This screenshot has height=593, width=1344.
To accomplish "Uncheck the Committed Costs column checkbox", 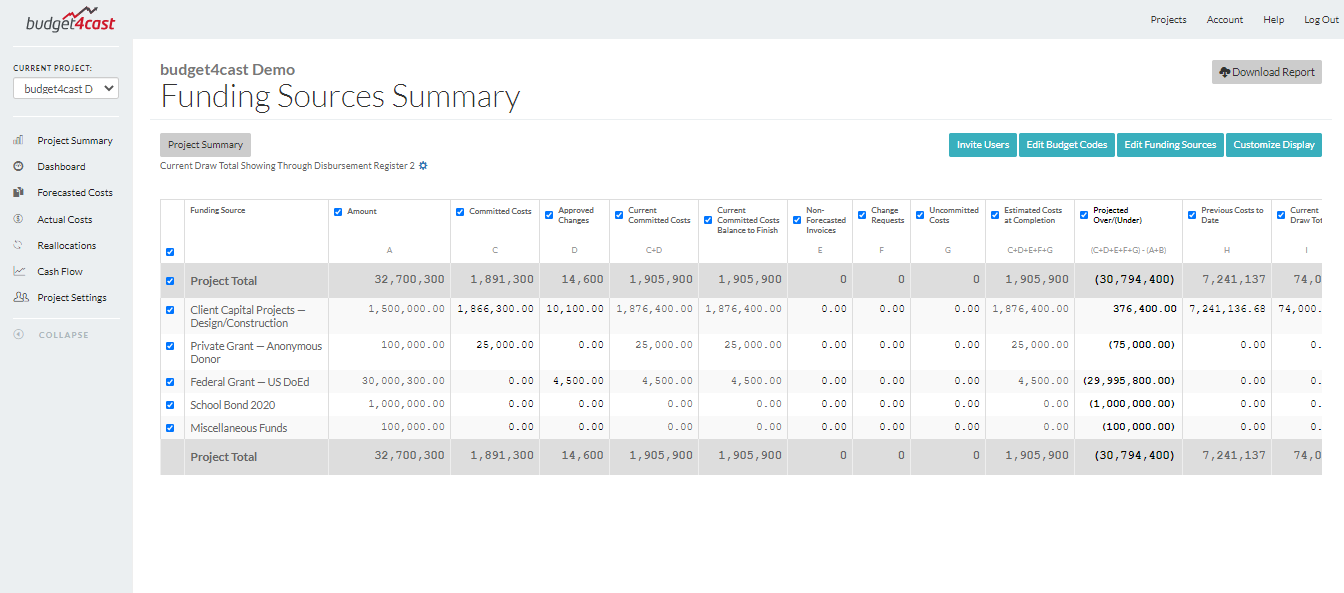I will pyautogui.click(x=460, y=212).
